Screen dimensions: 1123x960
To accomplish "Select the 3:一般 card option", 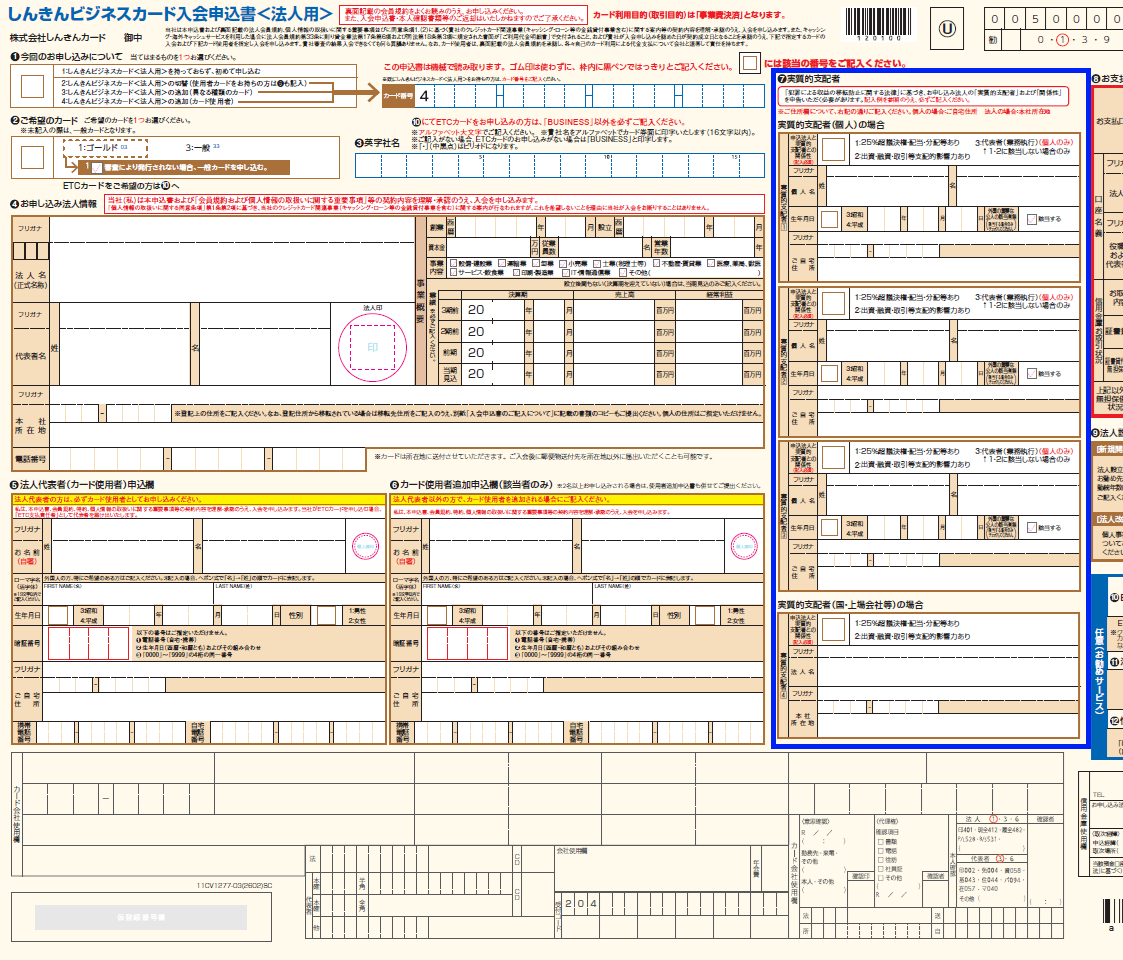I will click(198, 148).
